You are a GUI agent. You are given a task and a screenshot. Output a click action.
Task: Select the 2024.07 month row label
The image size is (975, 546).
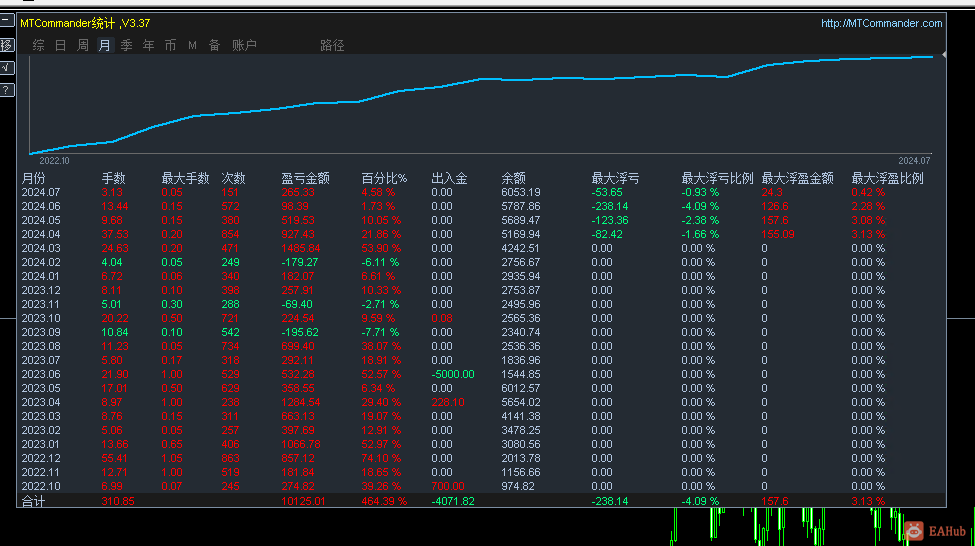pyautogui.click(x=41, y=193)
